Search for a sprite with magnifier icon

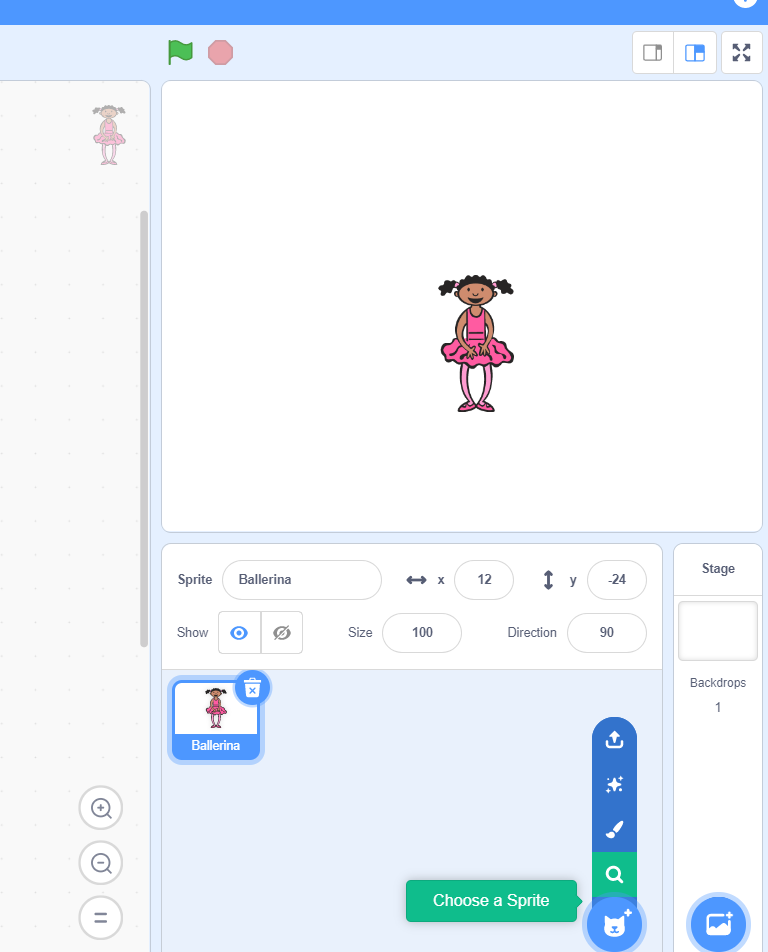click(x=614, y=875)
